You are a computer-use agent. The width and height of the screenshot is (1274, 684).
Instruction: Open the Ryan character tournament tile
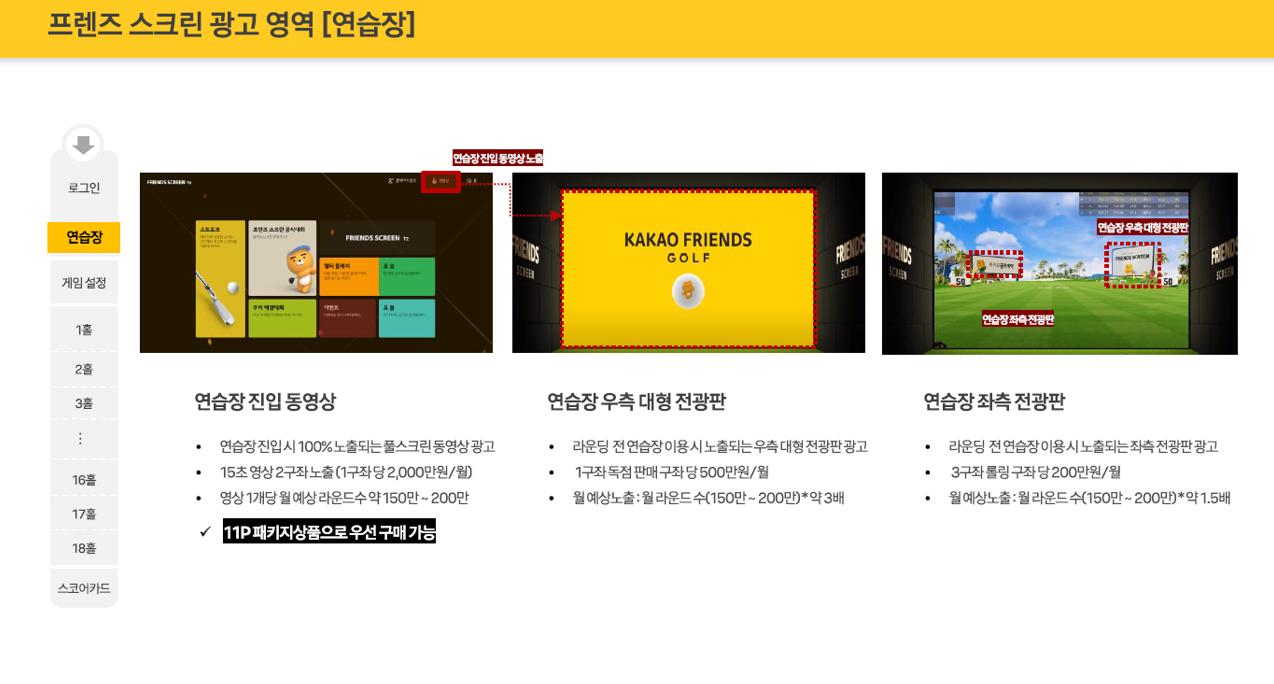283,258
